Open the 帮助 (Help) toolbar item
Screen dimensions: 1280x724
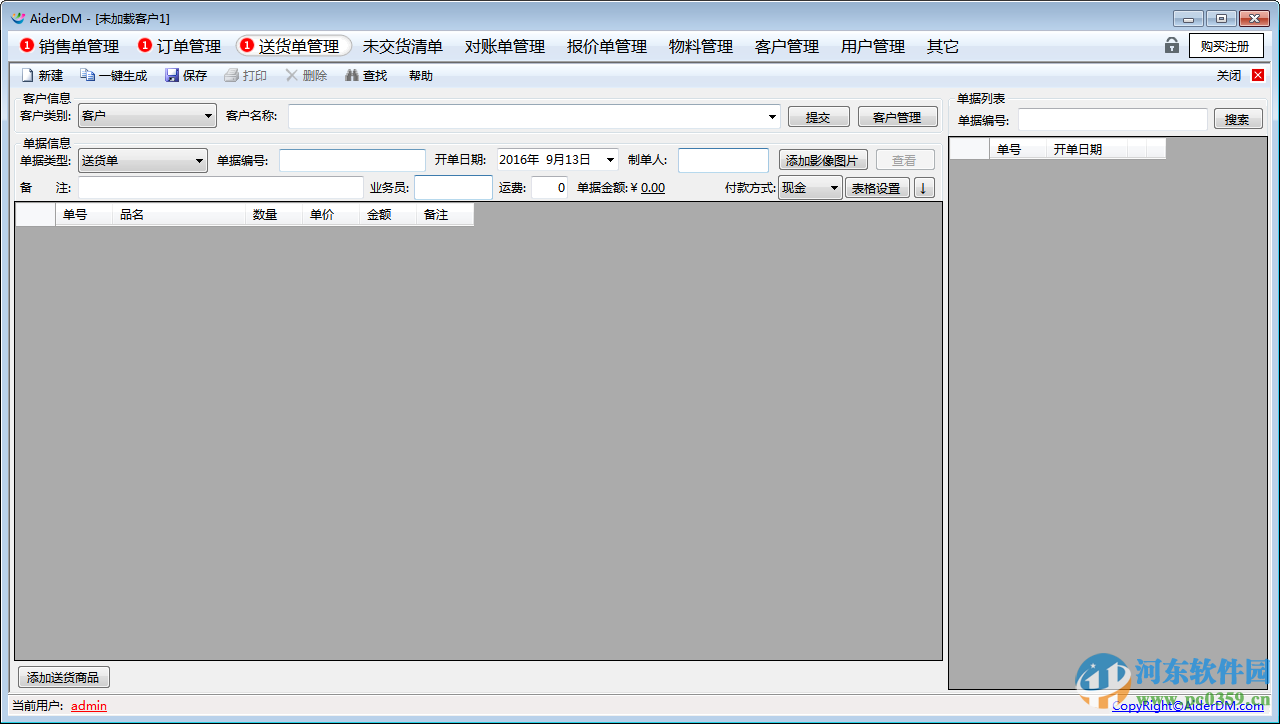pyautogui.click(x=419, y=74)
